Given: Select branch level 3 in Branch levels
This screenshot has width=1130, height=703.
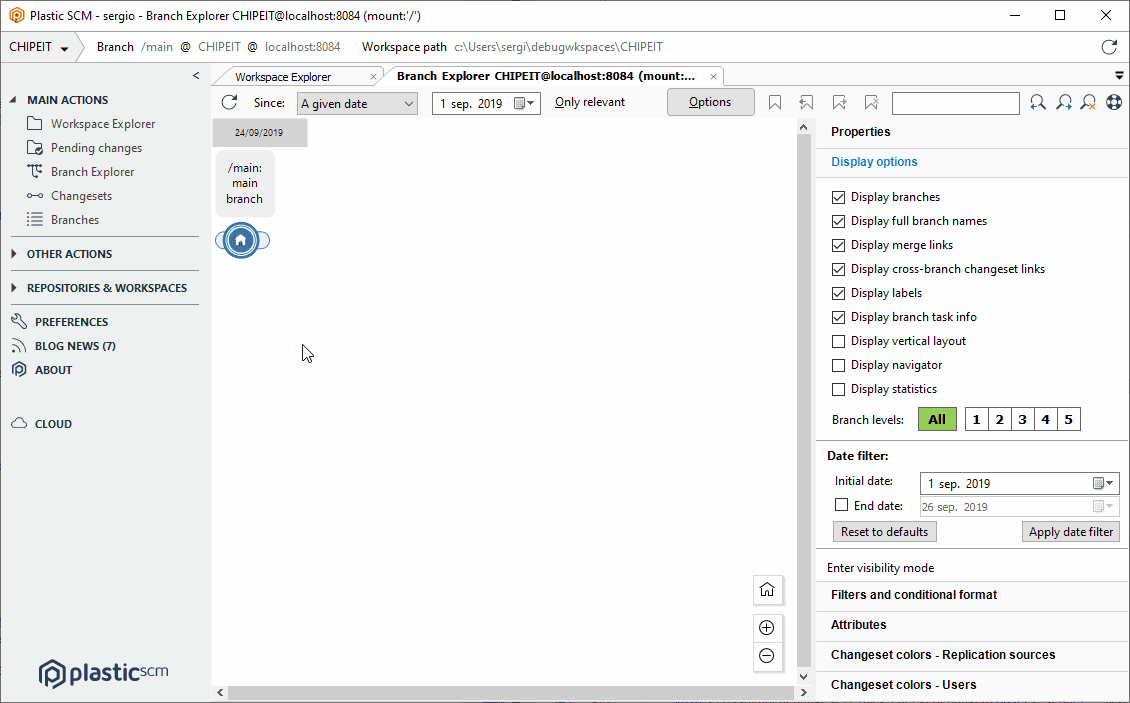Looking at the screenshot, I should tap(1022, 419).
